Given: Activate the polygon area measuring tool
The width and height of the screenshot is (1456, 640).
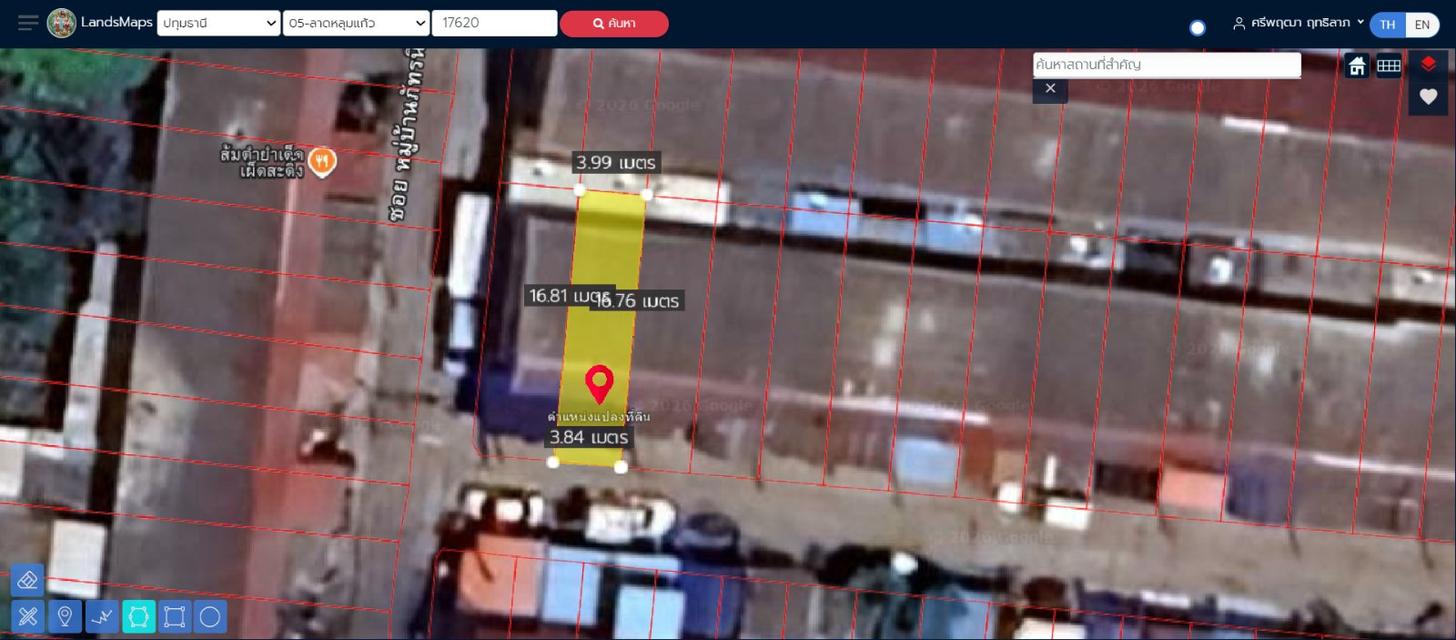Looking at the screenshot, I should (x=138, y=616).
